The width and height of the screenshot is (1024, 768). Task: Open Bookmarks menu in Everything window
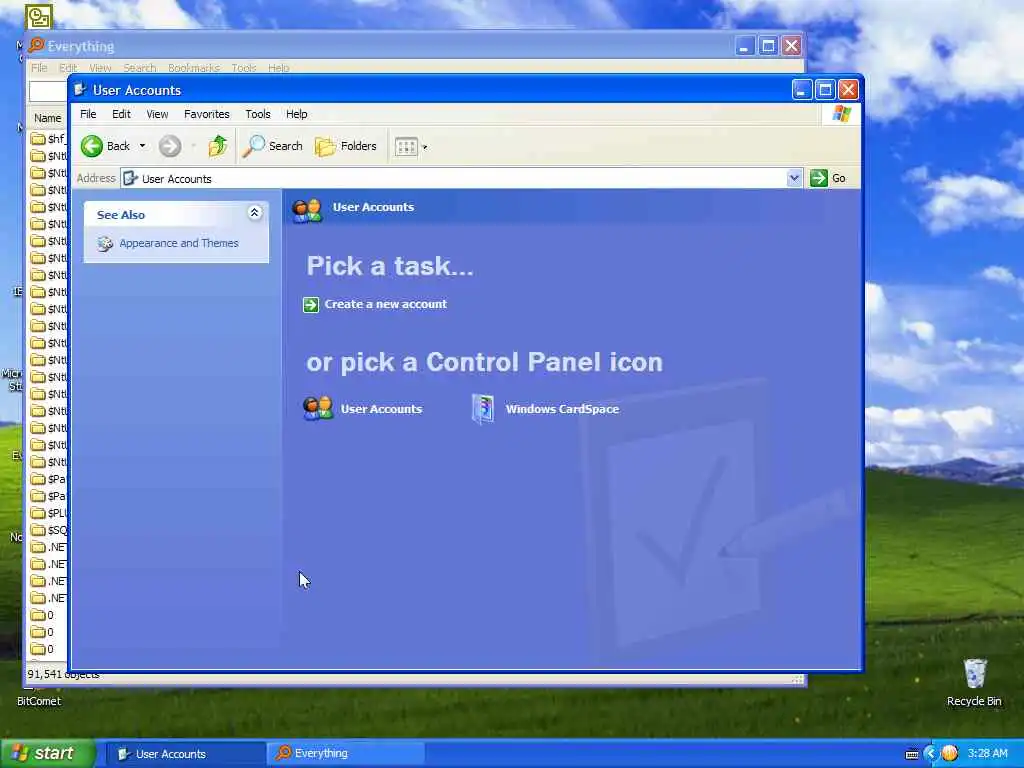194,68
